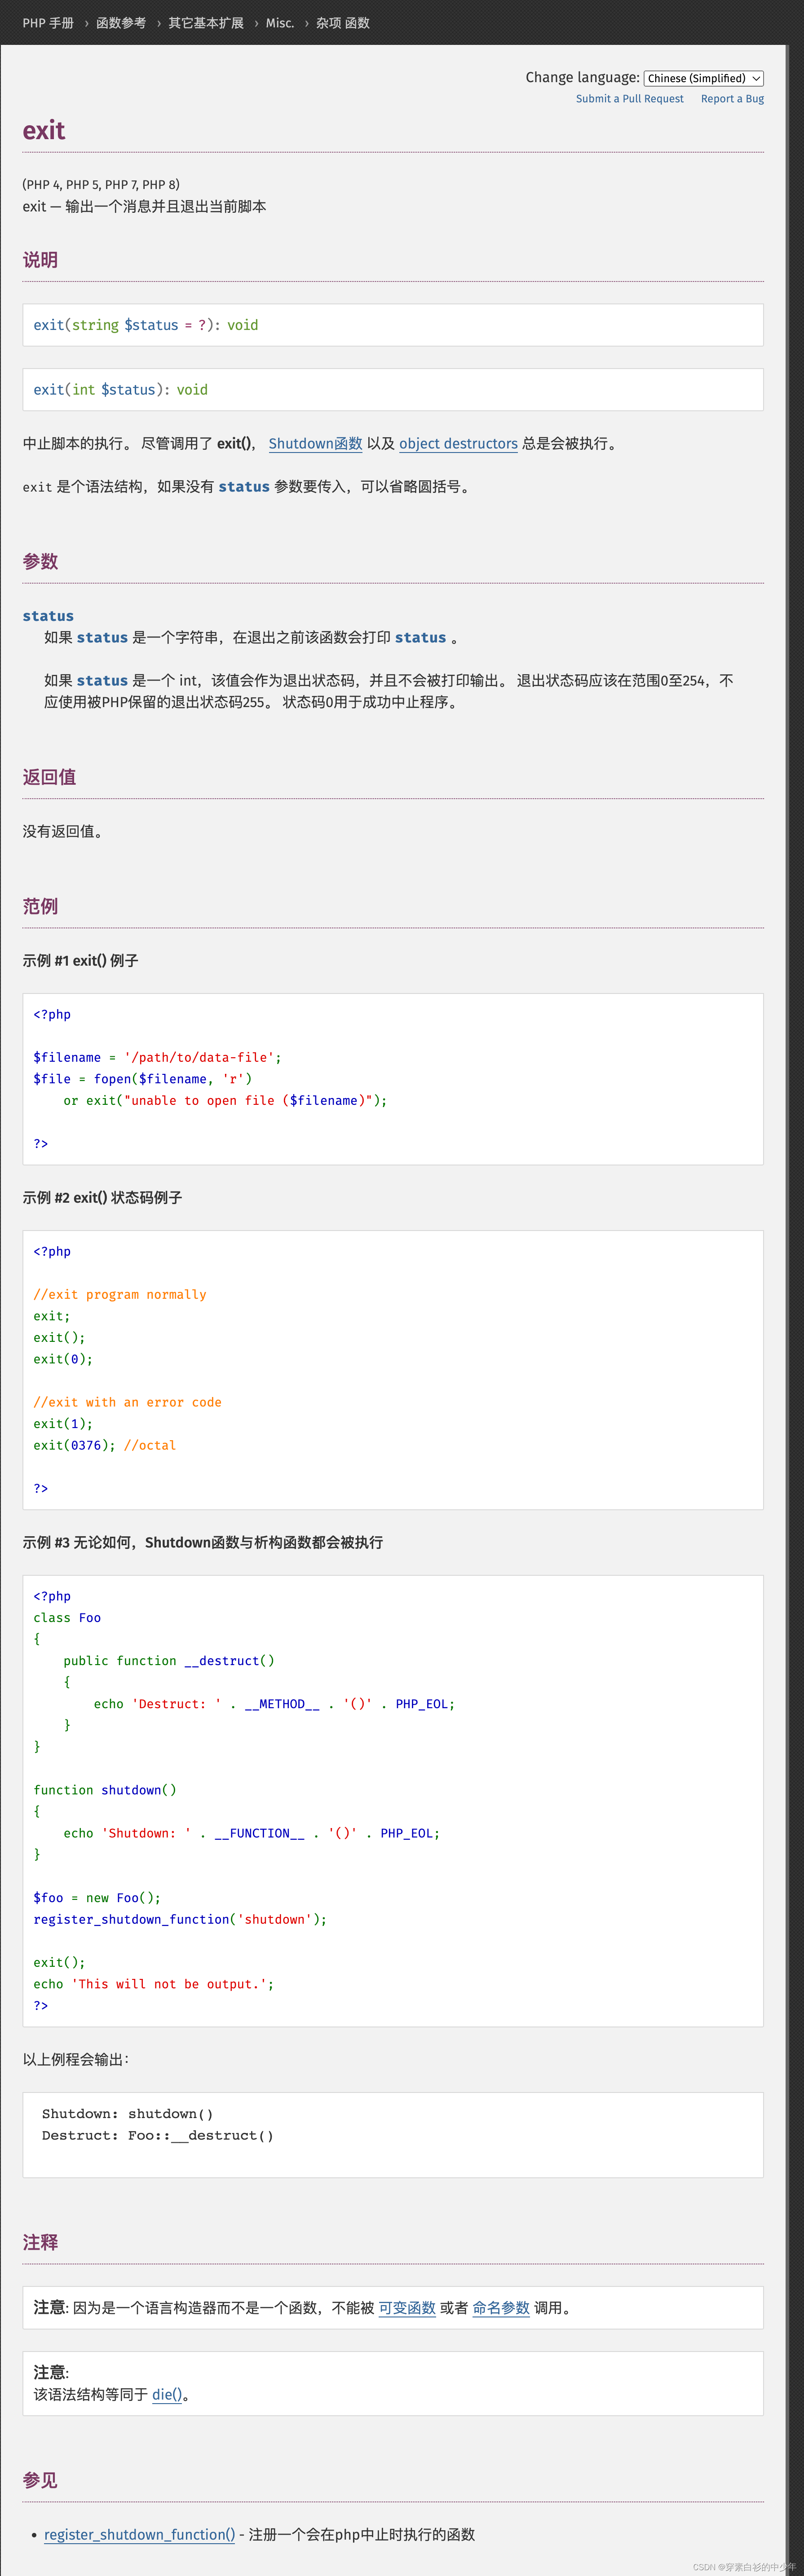The image size is (804, 2576).
Task: Open the 命名参数 link
Action: coord(501,2308)
